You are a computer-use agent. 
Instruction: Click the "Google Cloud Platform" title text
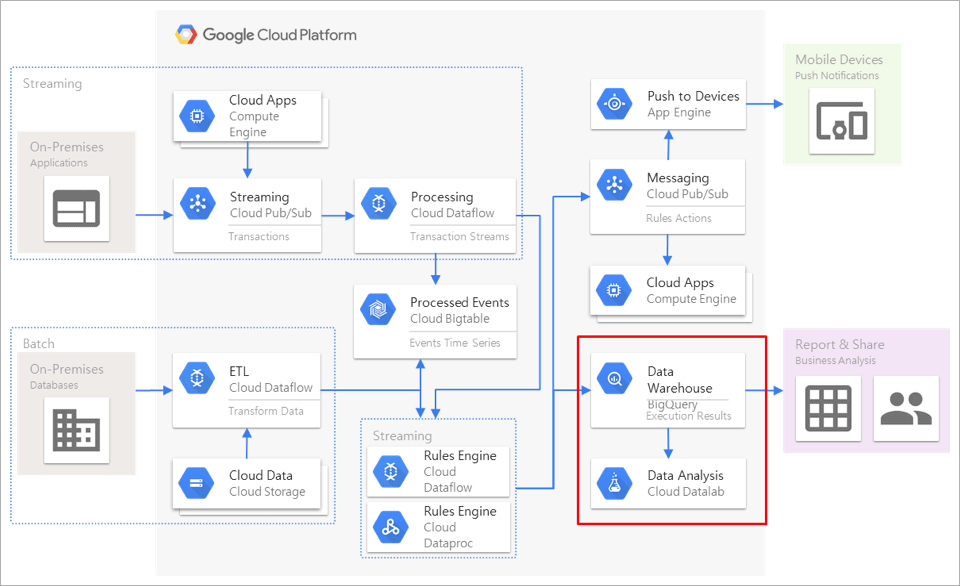tap(280, 35)
